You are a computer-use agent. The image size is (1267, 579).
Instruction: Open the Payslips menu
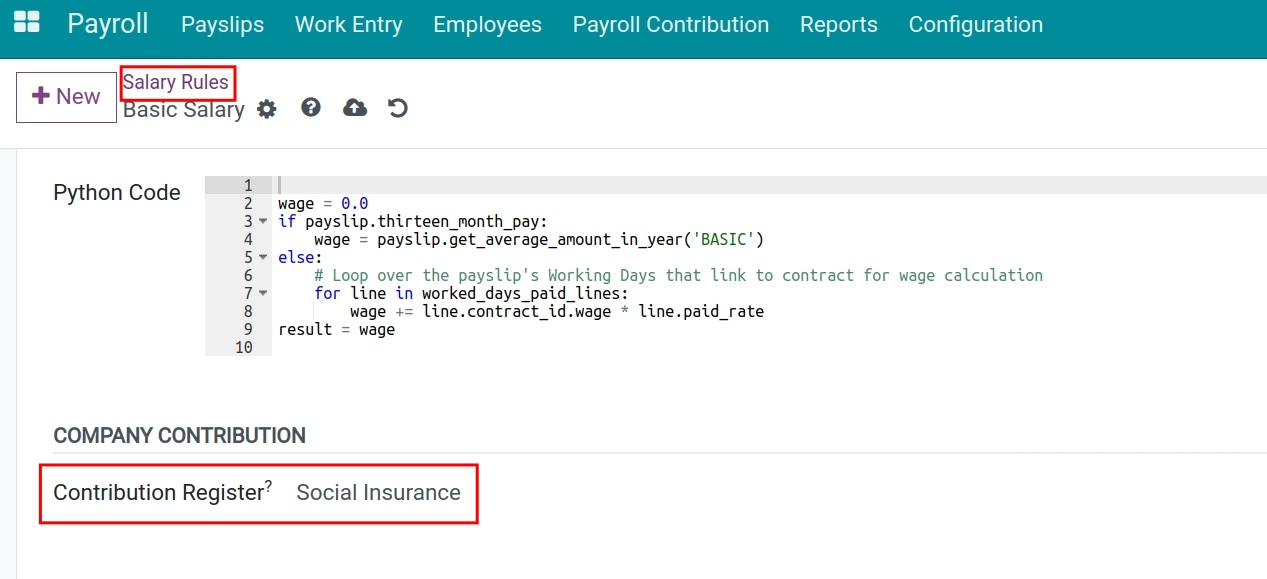click(223, 25)
